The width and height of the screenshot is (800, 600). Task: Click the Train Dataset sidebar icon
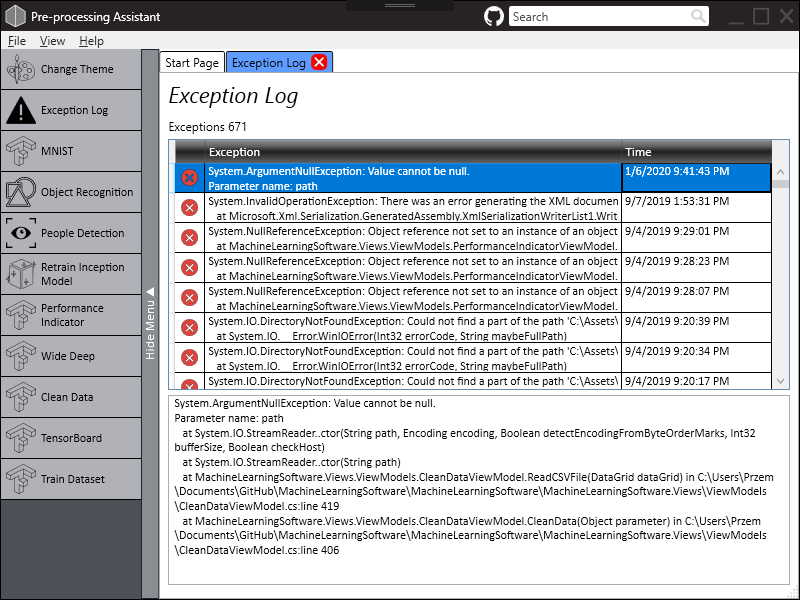pos(21,479)
